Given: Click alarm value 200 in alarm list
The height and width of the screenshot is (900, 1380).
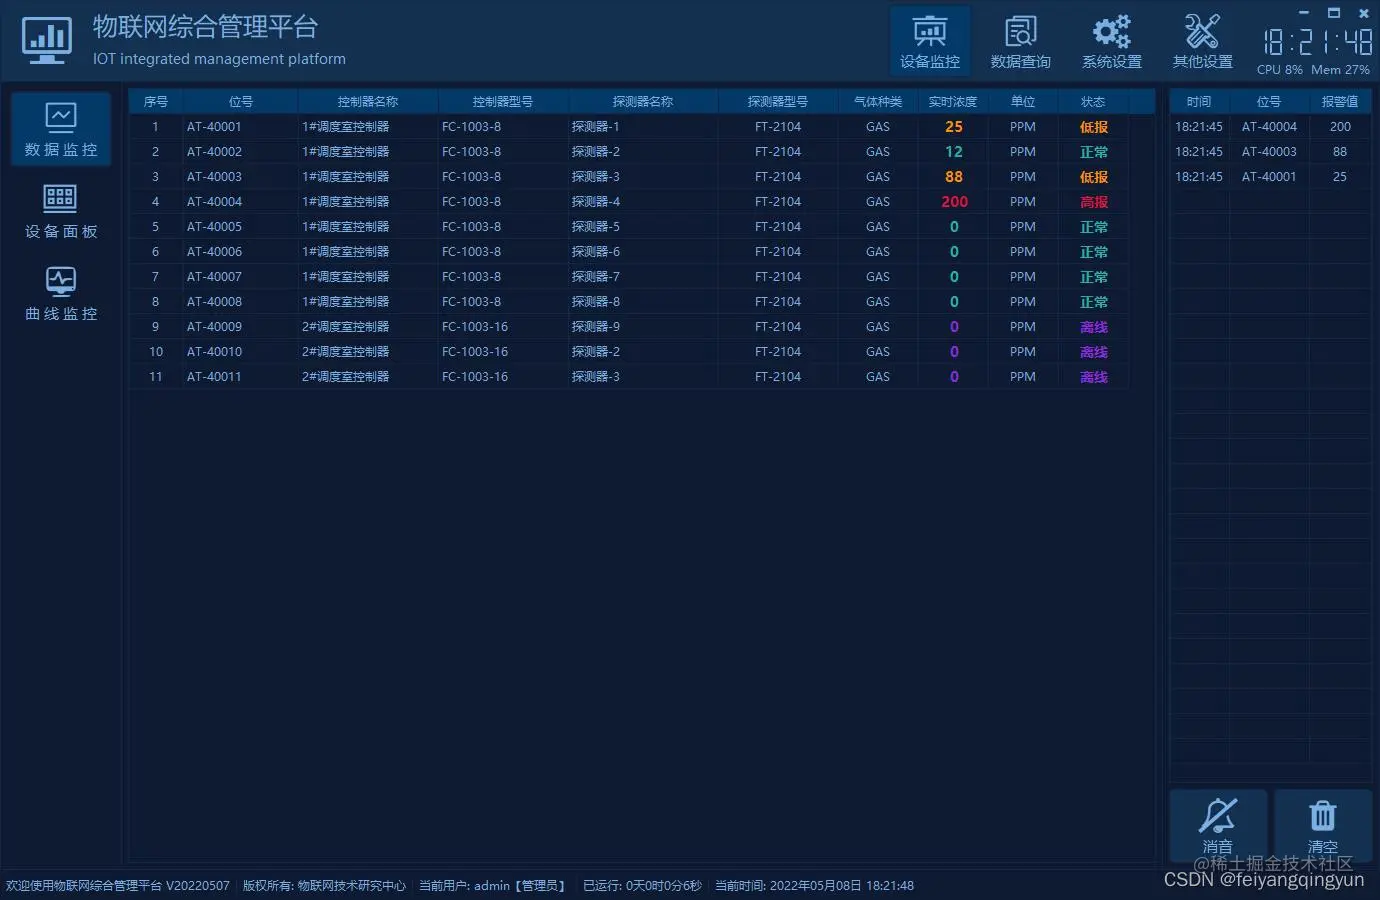Looking at the screenshot, I should pos(1340,127).
